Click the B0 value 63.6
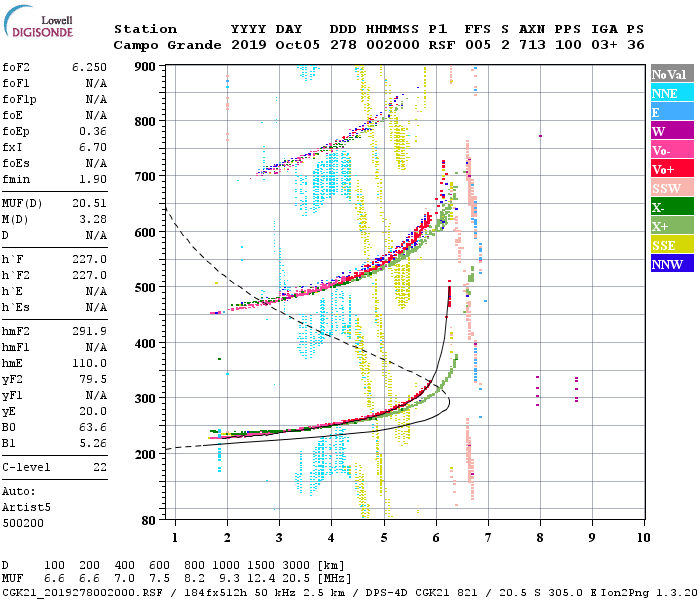The width and height of the screenshot is (700, 600). [x=93, y=428]
